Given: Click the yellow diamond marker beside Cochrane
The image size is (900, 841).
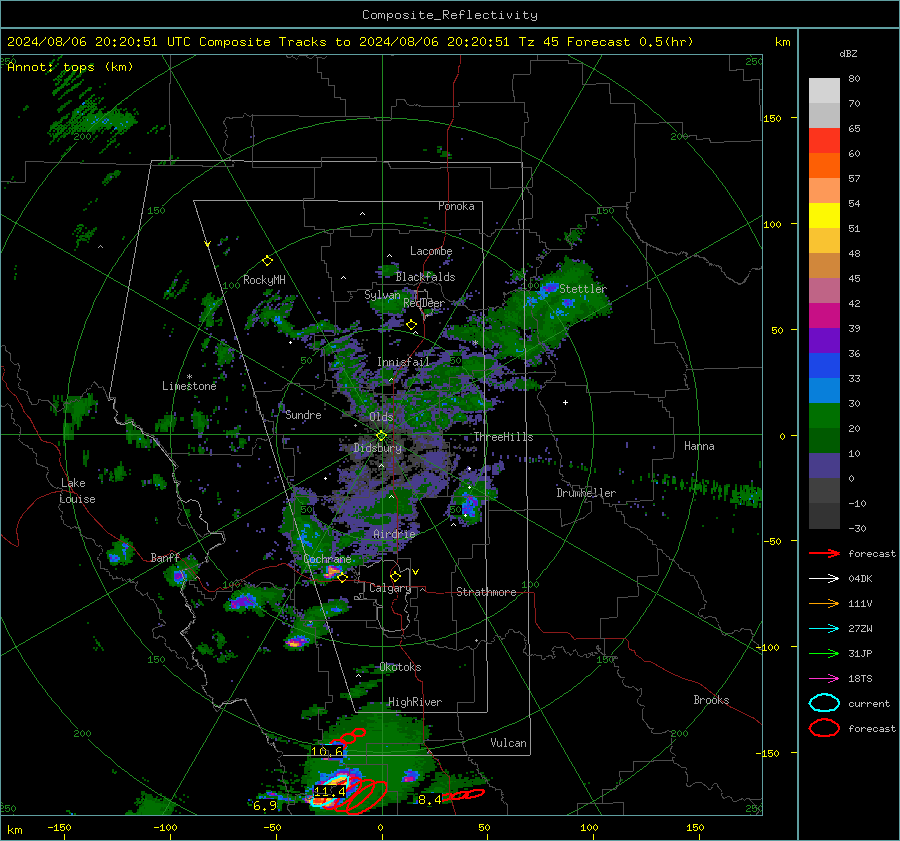Looking at the screenshot, I should [342, 578].
